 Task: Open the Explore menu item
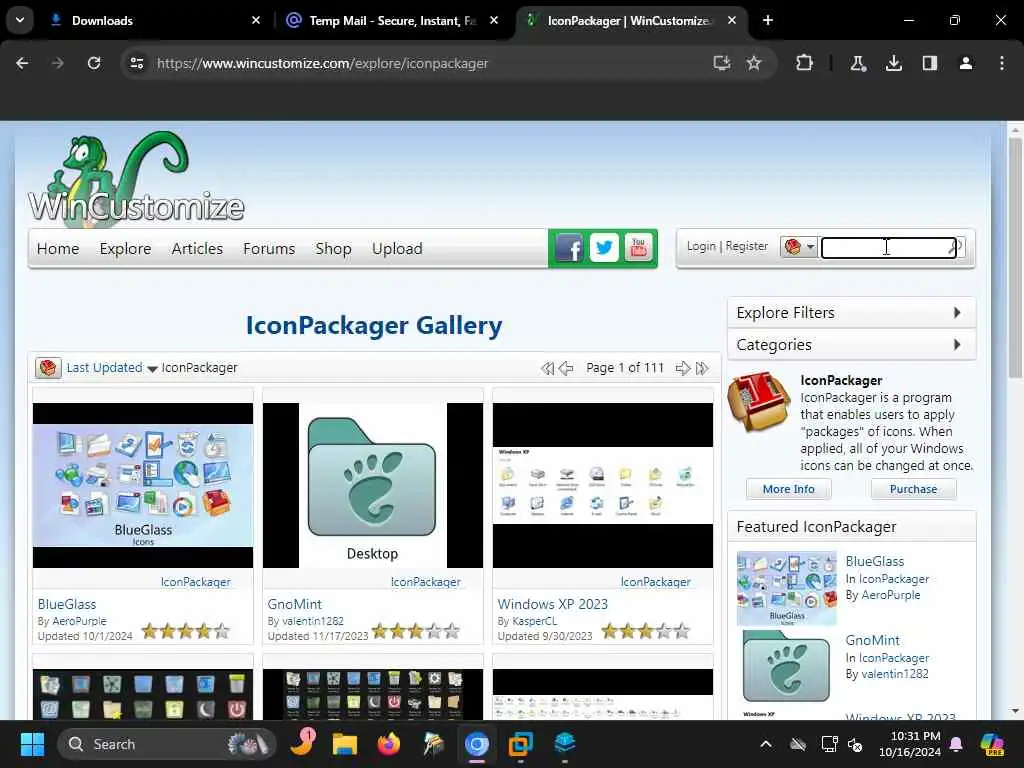[x=125, y=248]
